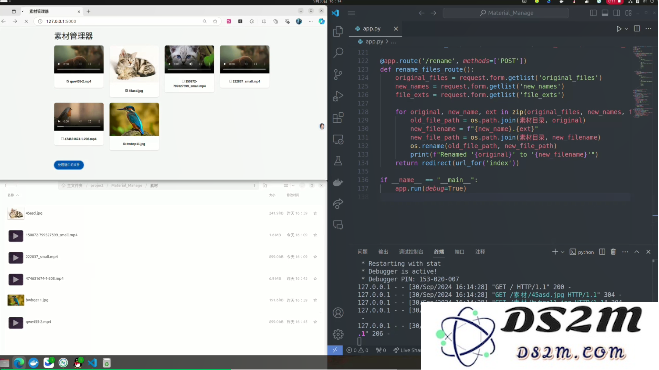
Task: Open the Copilot icon in browser toolbar
Action: pos(322,21)
